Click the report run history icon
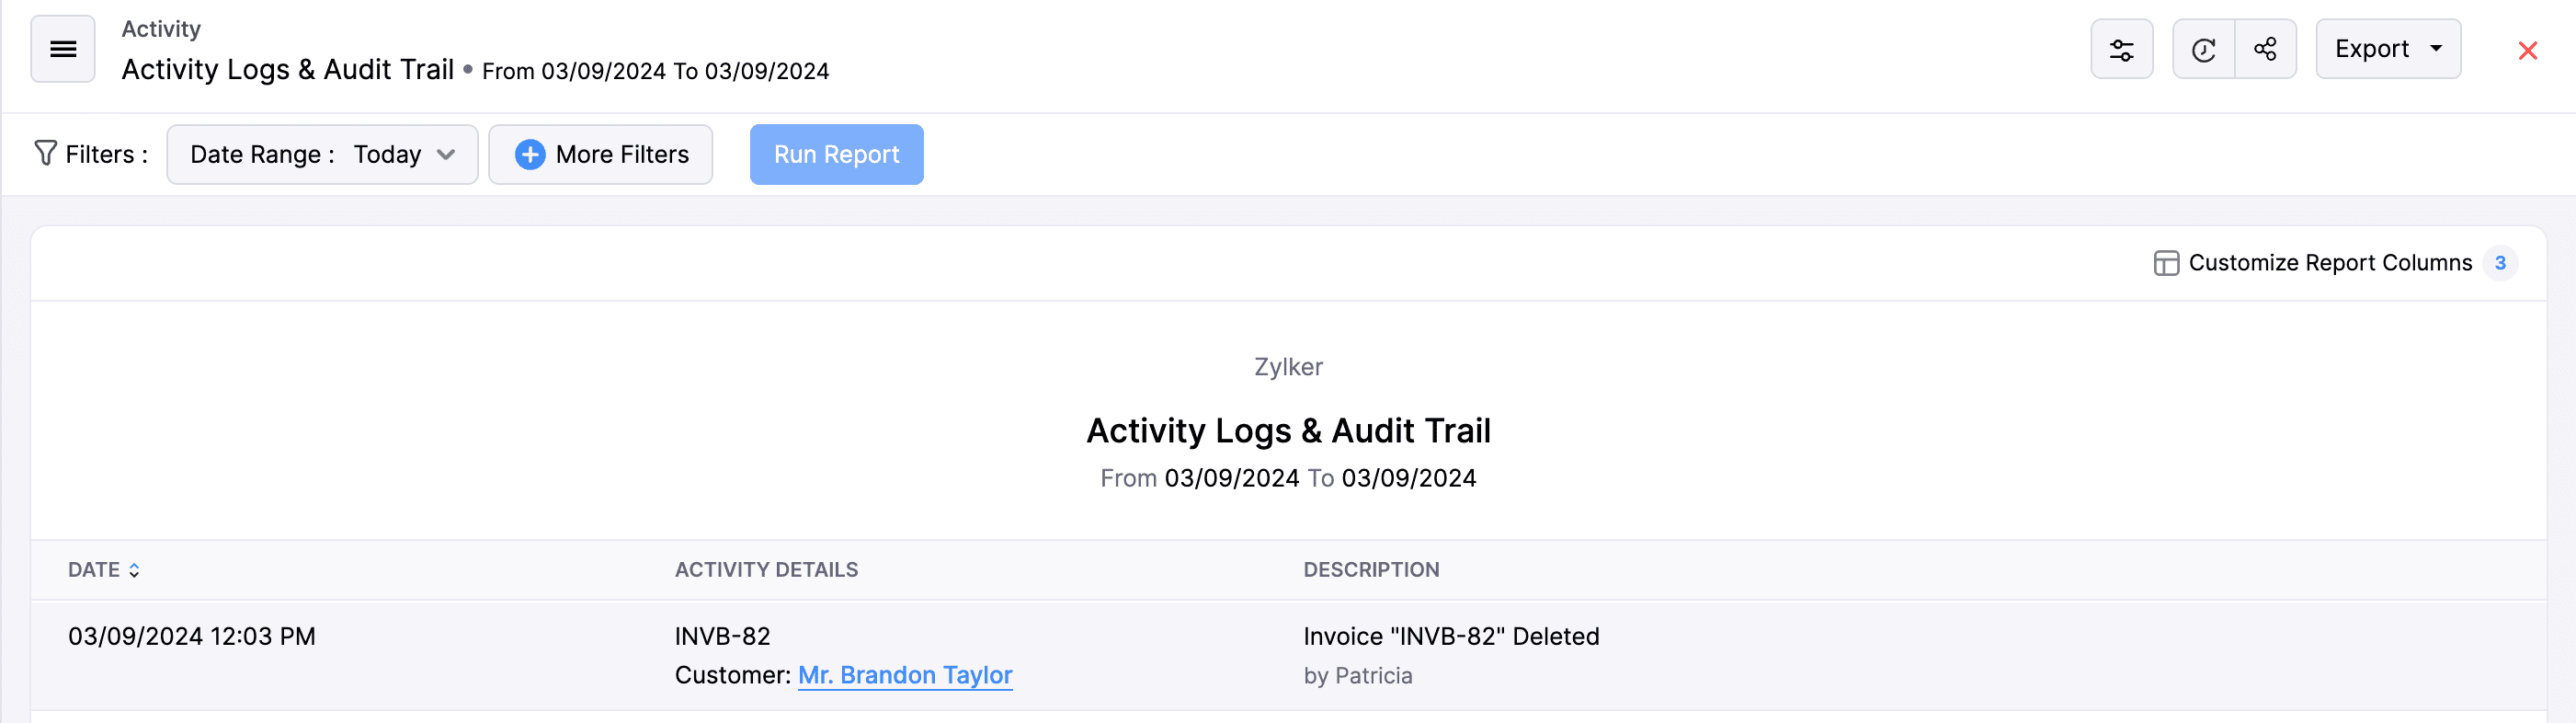The width and height of the screenshot is (2576, 723). click(x=2203, y=48)
